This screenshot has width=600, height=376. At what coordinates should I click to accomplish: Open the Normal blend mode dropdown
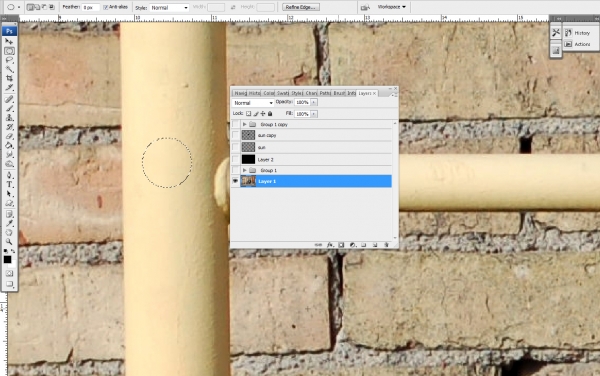pos(253,103)
